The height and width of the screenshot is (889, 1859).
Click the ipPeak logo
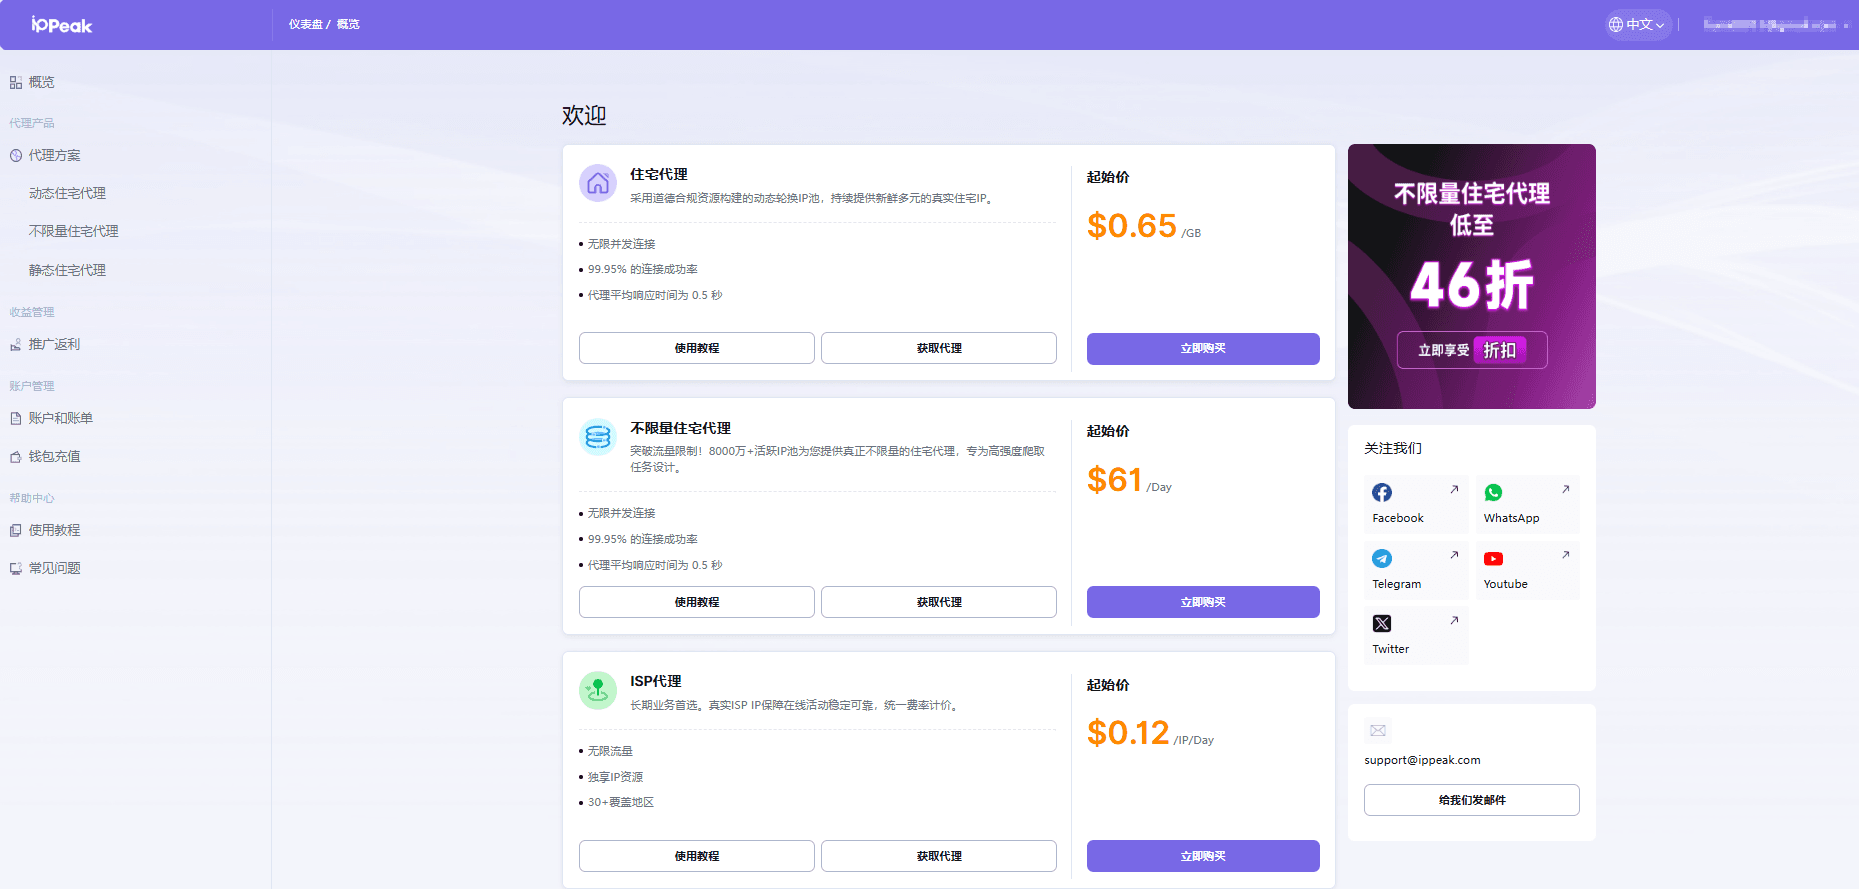61,25
